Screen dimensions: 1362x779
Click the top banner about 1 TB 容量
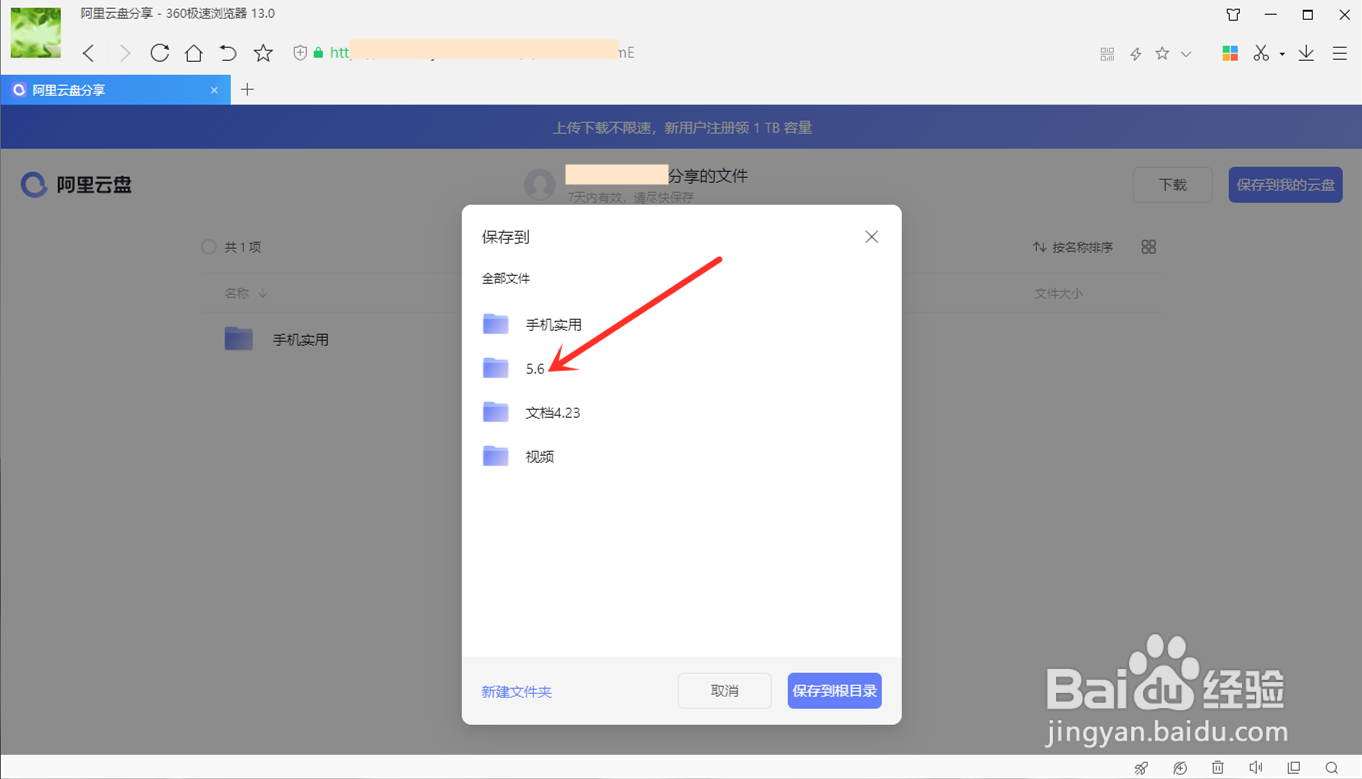[x=682, y=128]
